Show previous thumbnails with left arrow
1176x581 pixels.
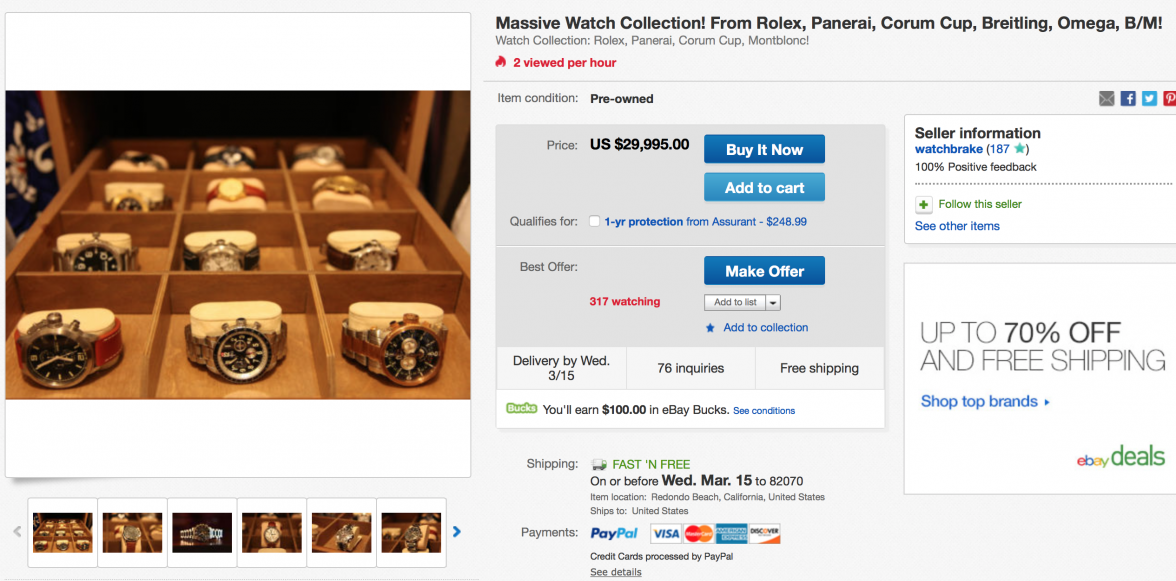click(x=17, y=532)
